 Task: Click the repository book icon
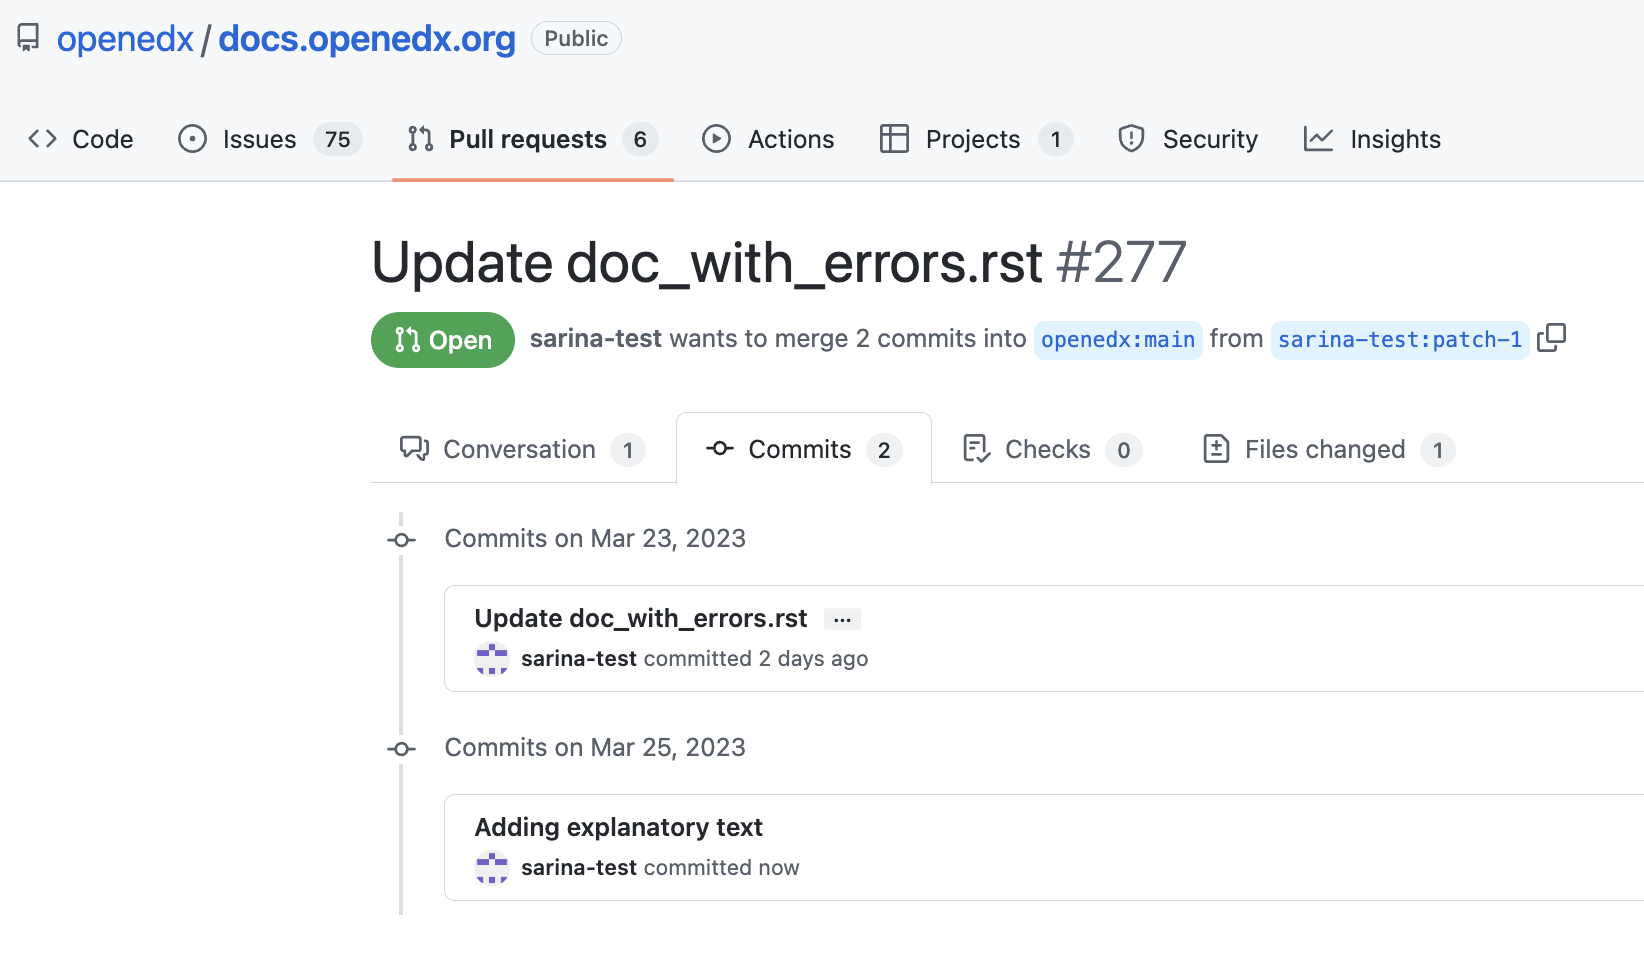(27, 37)
